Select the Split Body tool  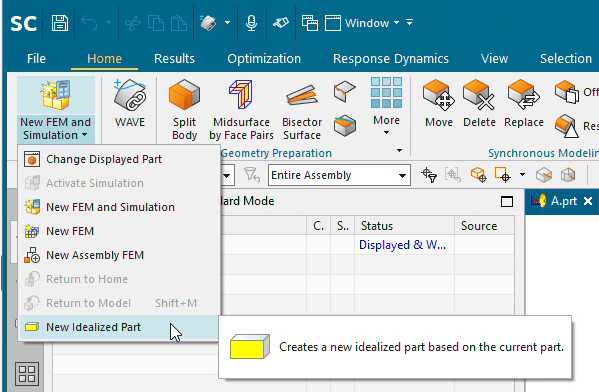(185, 110)
